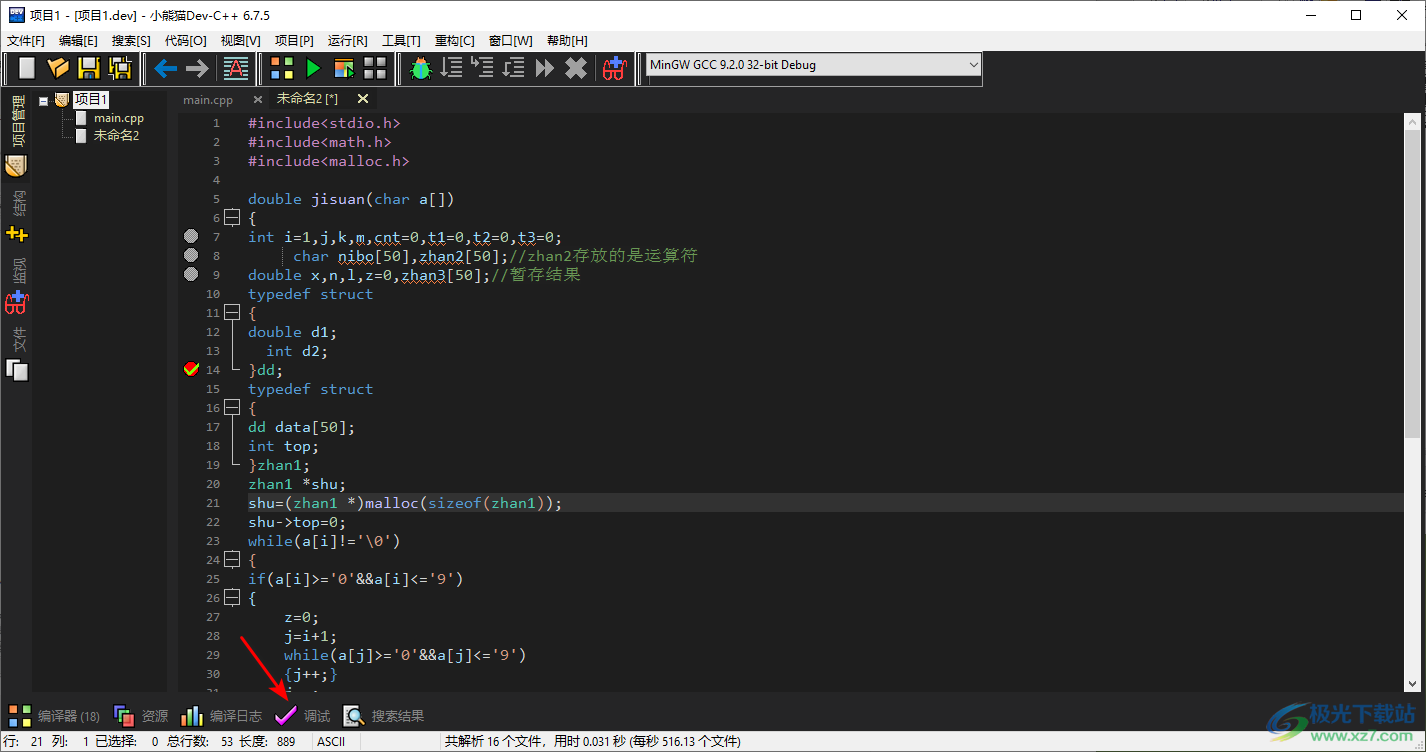Collapse the struct block at line 11
This screenshot has width=1426, height=752.
click(x=232, y=313)
